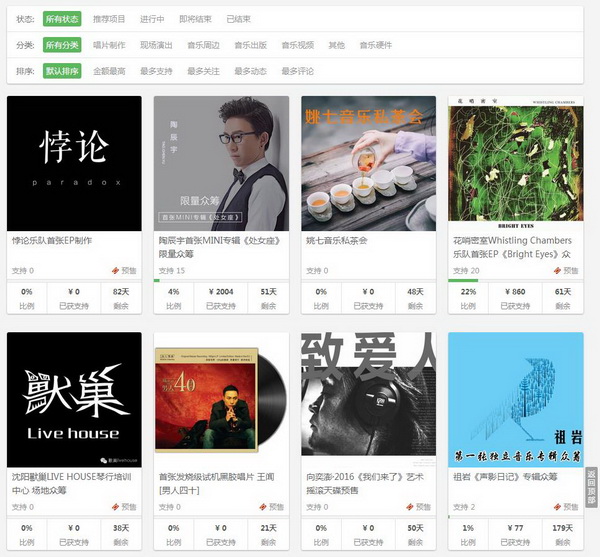Select 默认排序 sort option

coord(62,71)
